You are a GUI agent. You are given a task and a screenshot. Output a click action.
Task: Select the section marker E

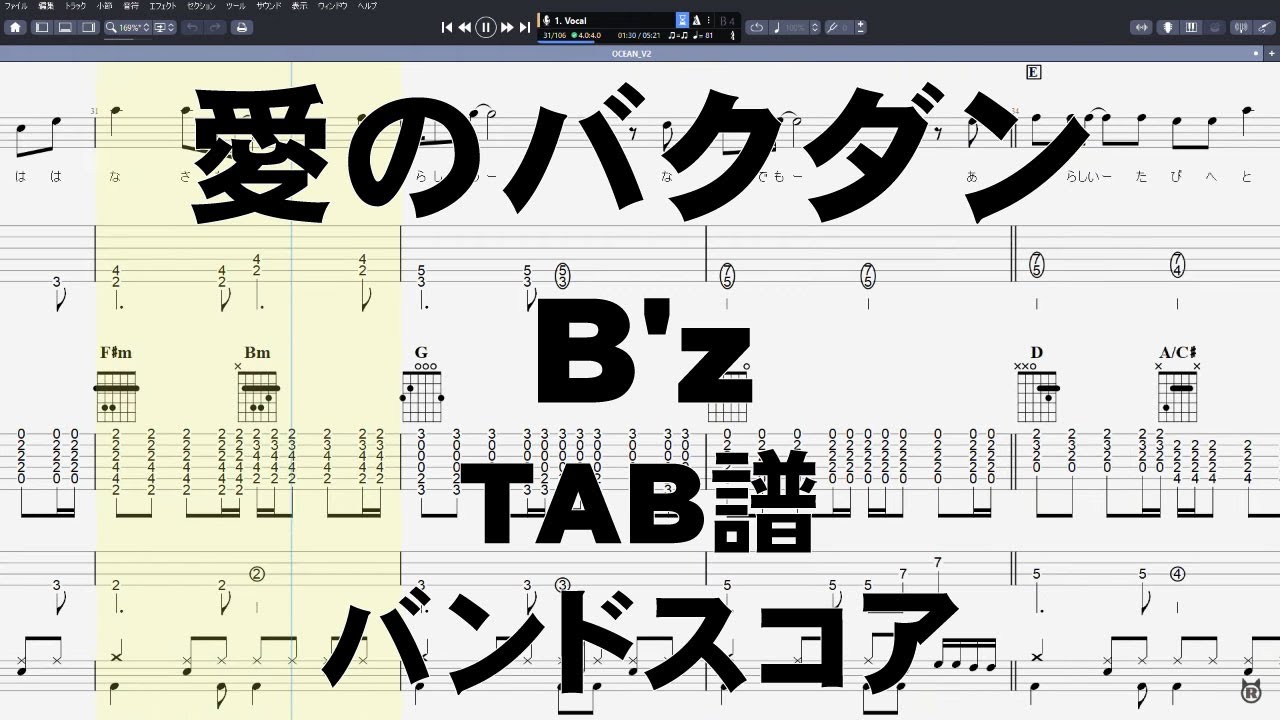[1034, 71]
